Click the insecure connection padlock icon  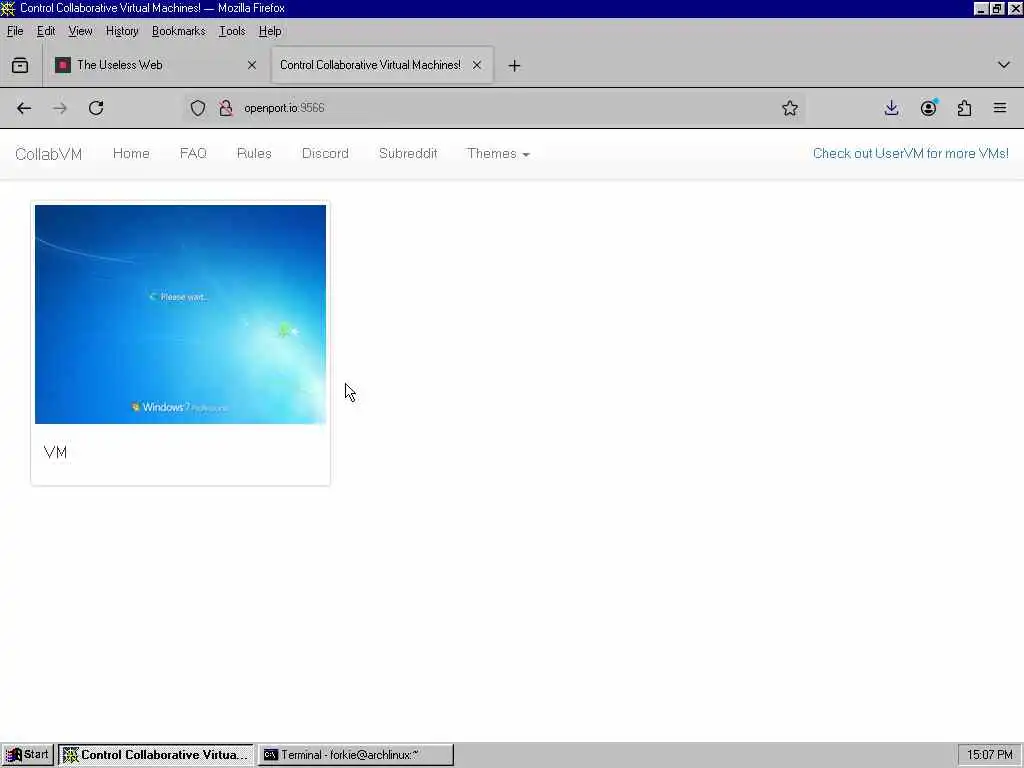point(226,108)
